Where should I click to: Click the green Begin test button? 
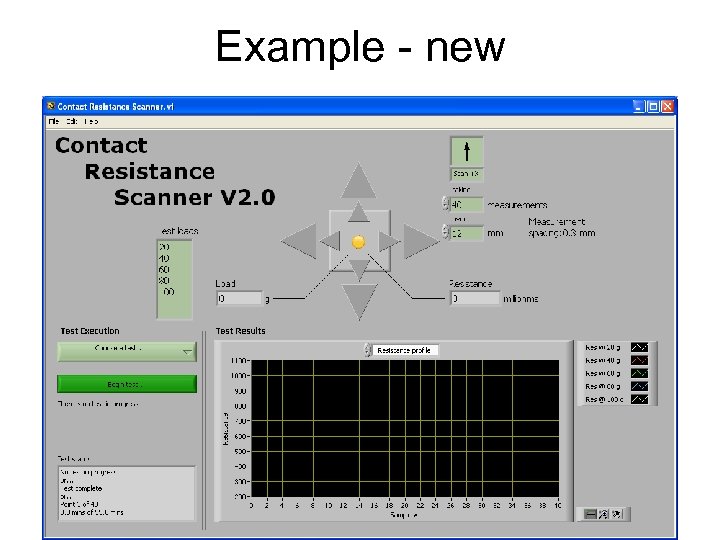click(127, 384)
